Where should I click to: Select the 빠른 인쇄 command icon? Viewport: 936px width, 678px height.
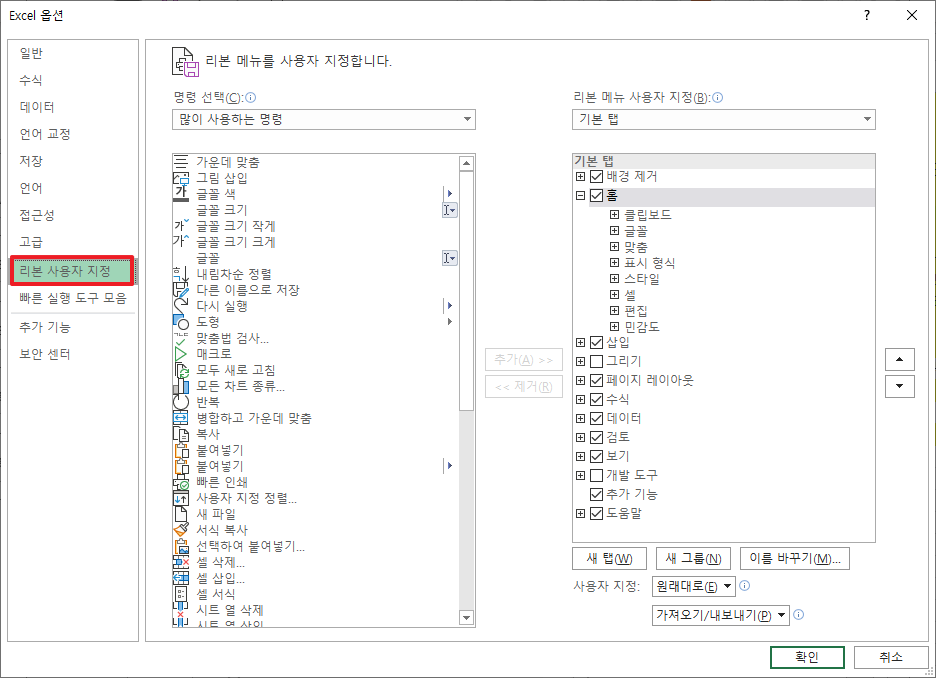coord(181,482)
